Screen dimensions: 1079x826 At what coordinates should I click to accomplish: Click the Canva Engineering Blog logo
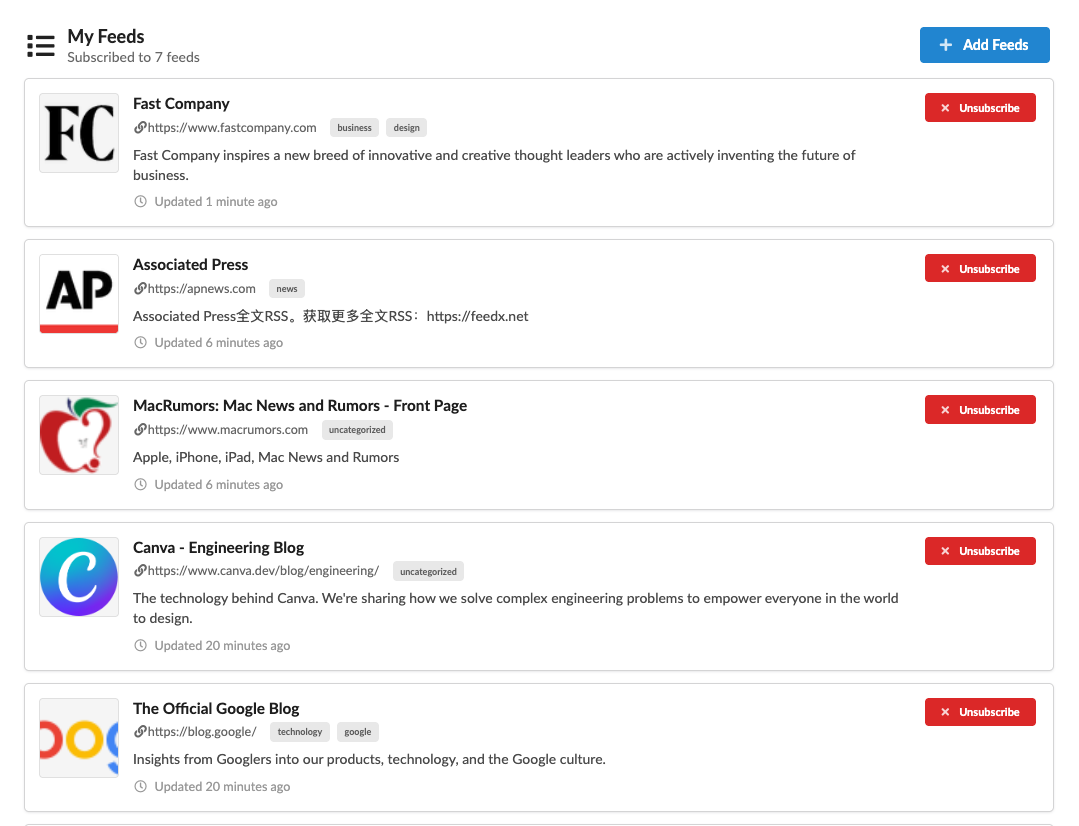pyautogui.click(x=78, y=576)
